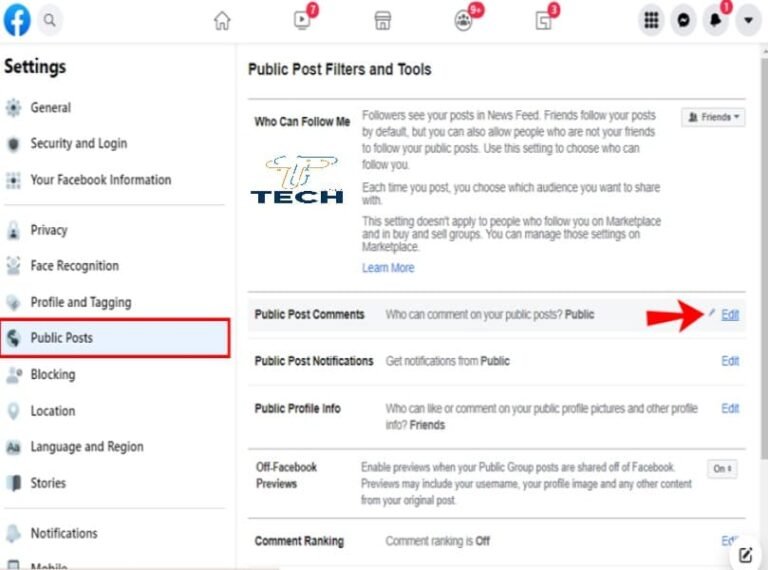Image resolution: width=768 pixels, height=570 pixels.
Task: Click the Facebook logo icon
Action: pyautogui.click(x=17, y=20)
